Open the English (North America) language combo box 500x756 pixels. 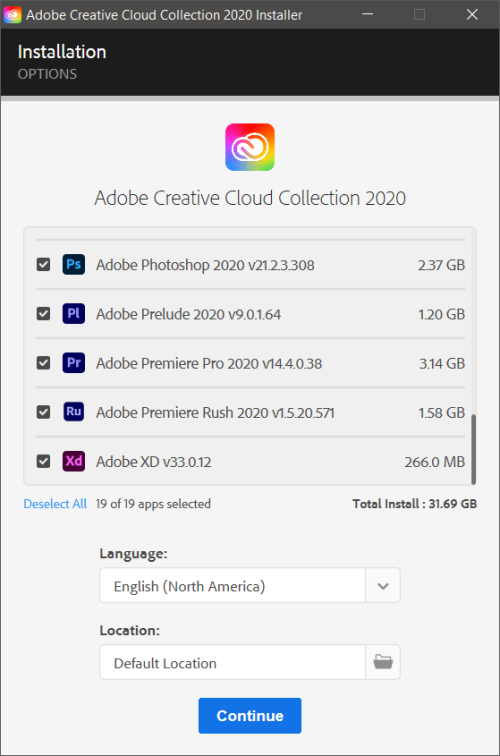(250, 586)
